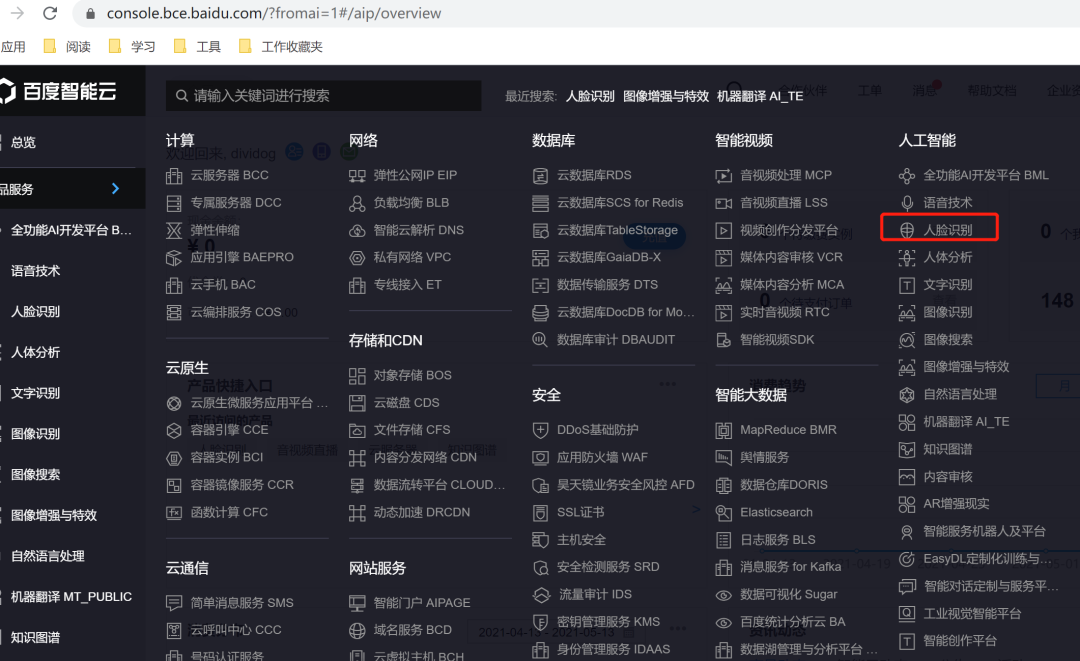
Task: Click the 数据库审计 DBAUDIT icon
Action: coord(540,340)
